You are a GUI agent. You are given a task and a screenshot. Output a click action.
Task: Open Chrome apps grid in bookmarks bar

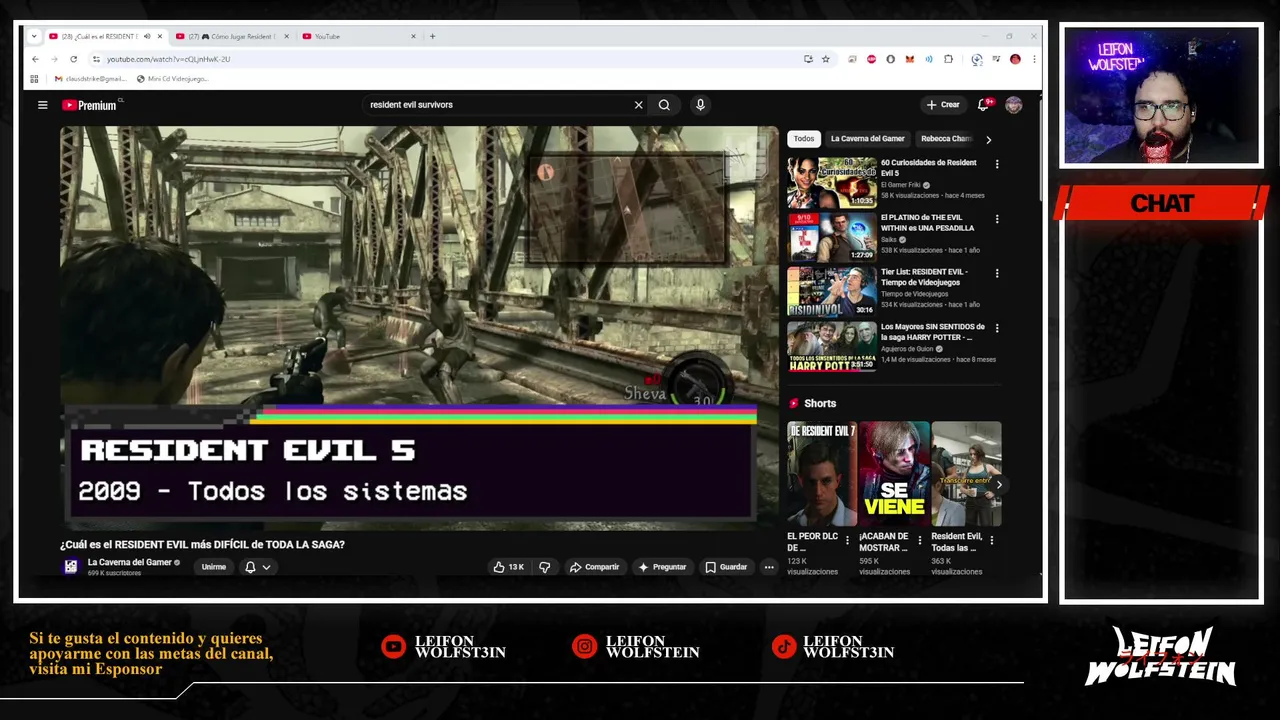pos(34,78)
